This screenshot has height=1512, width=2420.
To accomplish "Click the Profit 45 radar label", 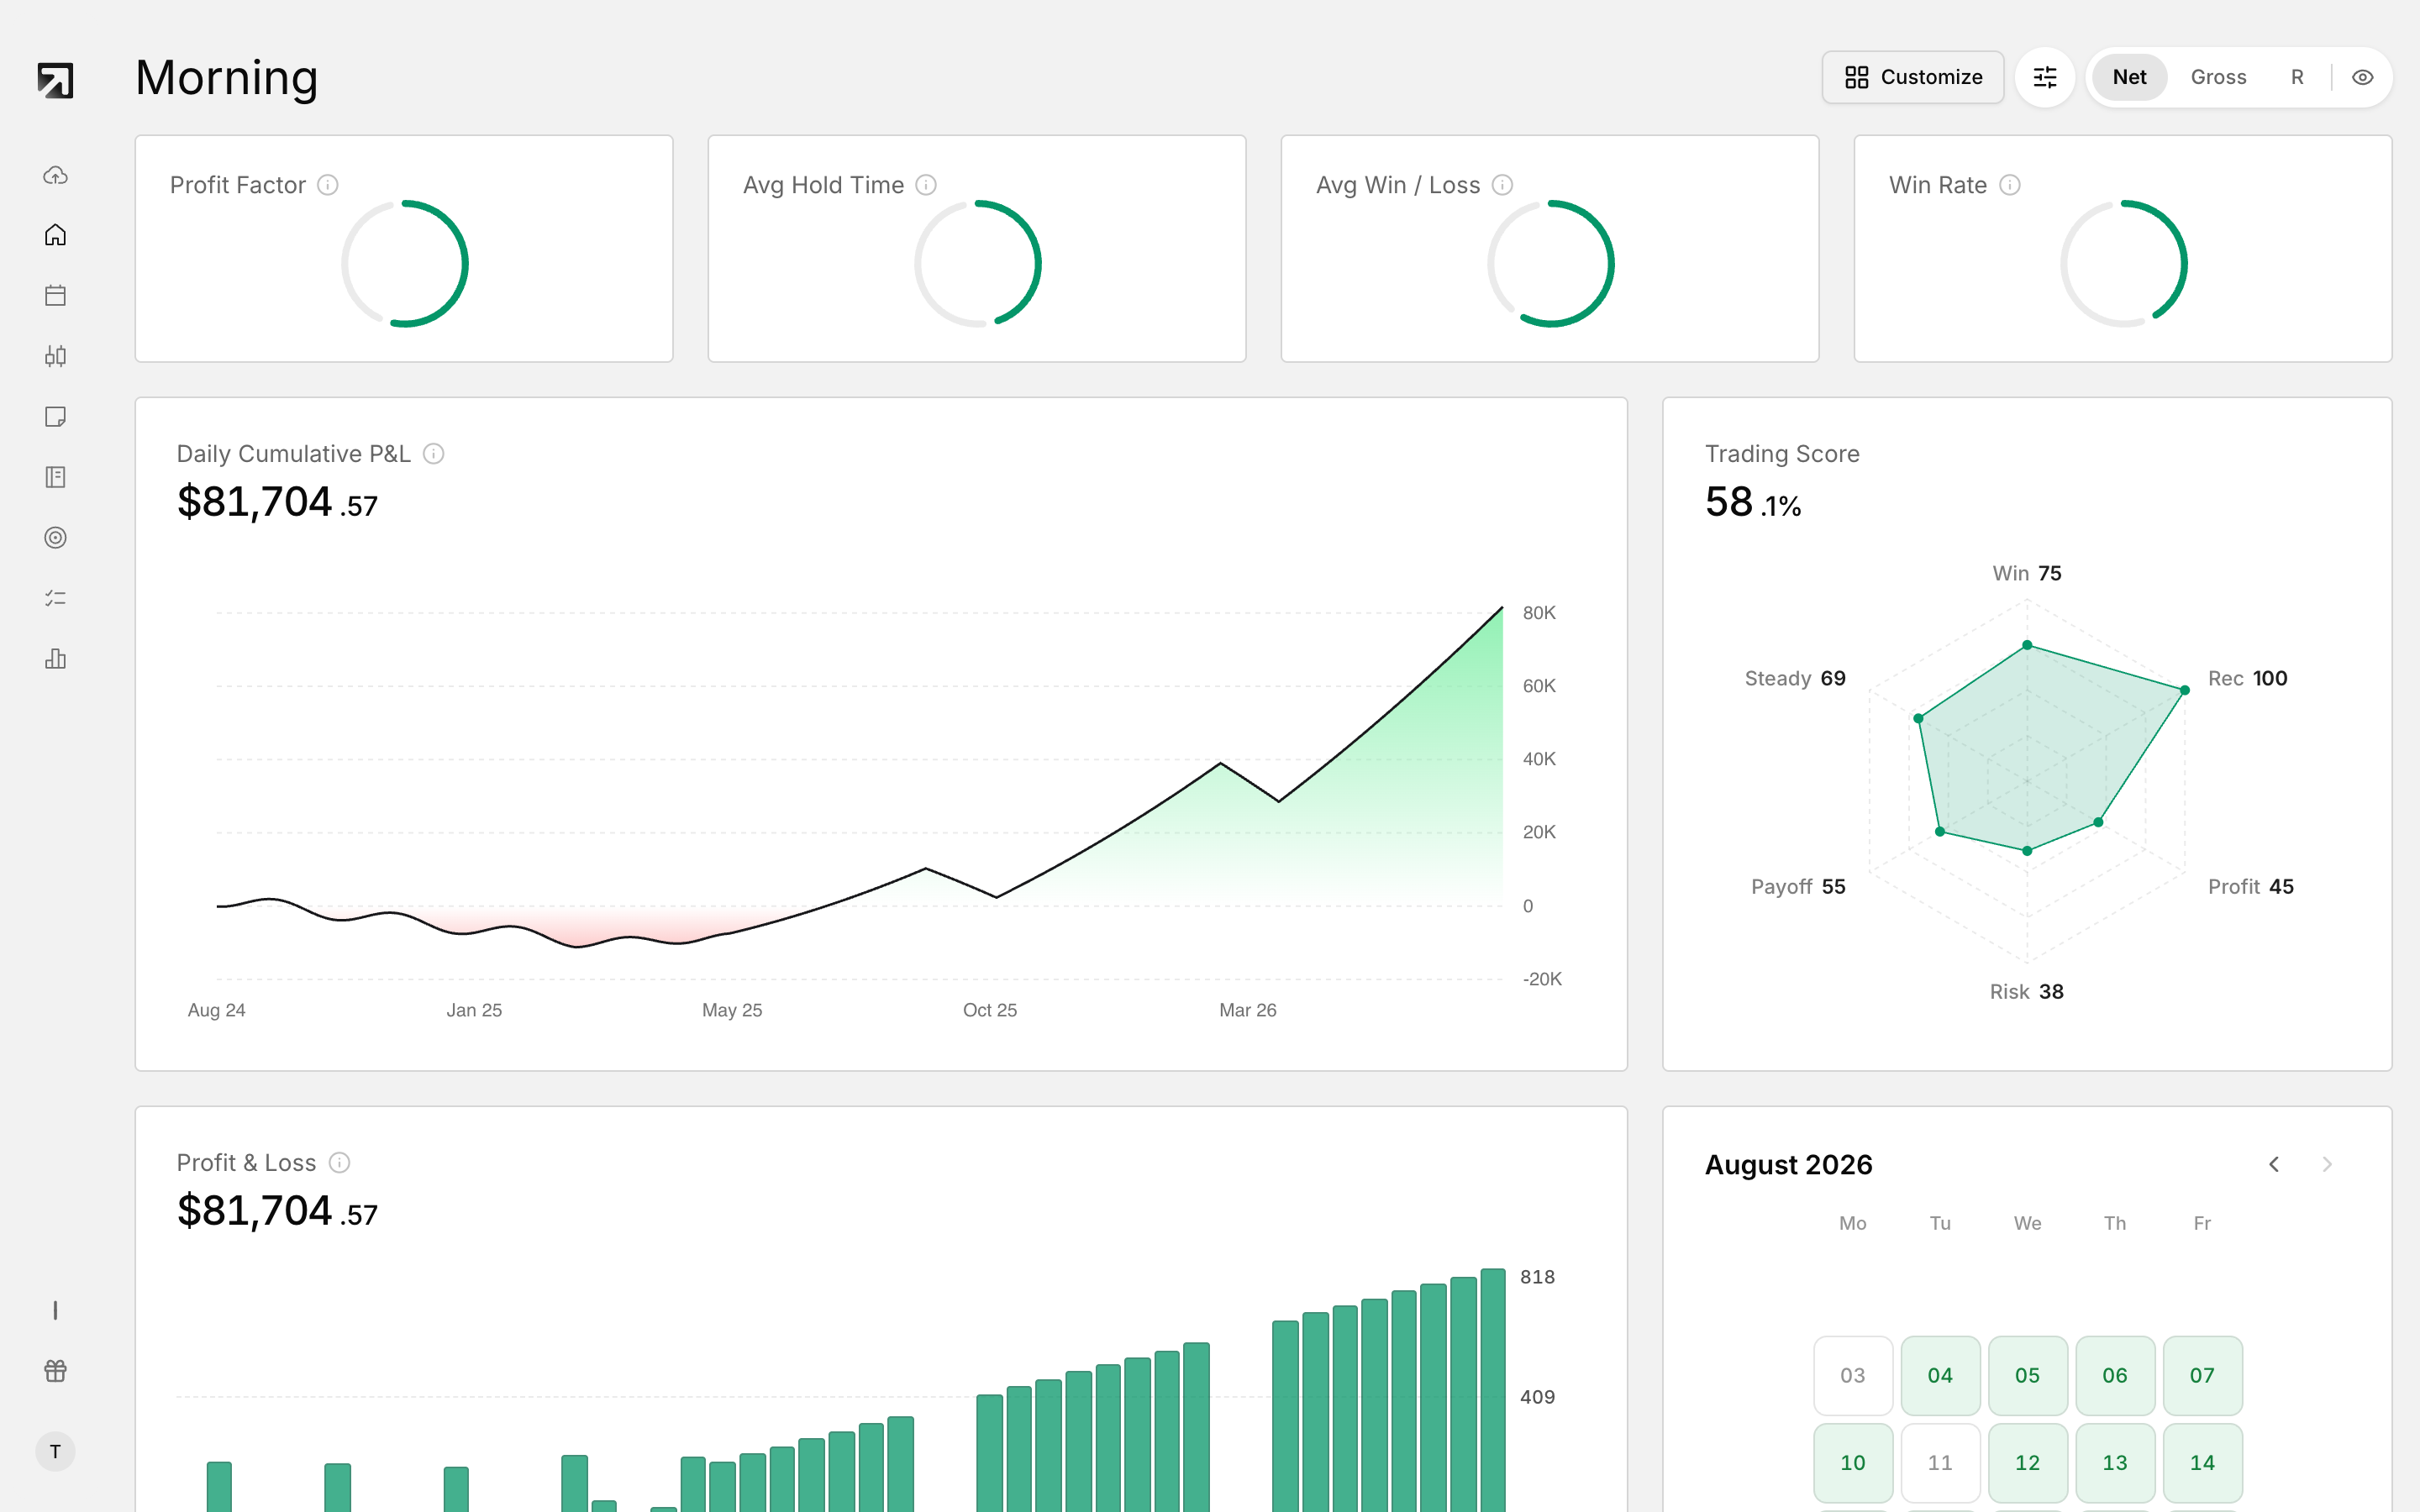I will pos(2250,886).
